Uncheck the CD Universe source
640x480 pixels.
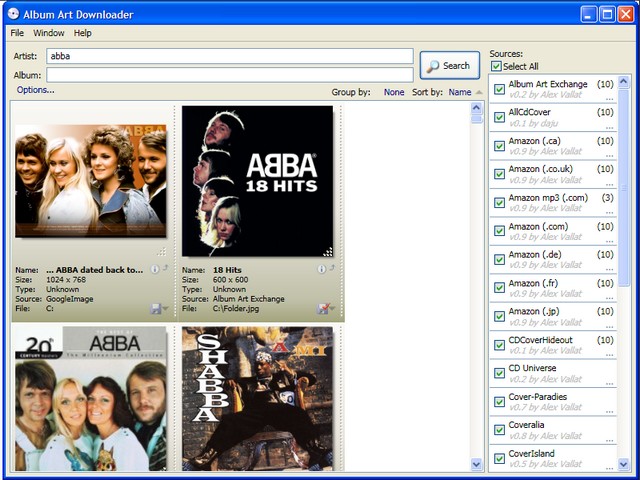pyautogui.click(x=499, y=373)
